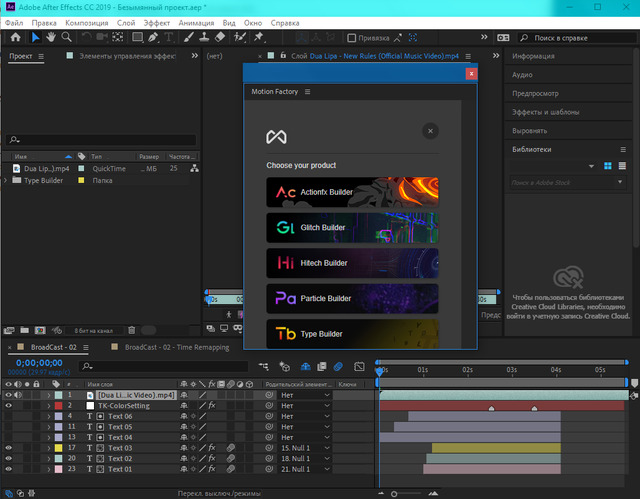Expand the Type Builder folder
This screenshot has width=640, height=499.
7,181
